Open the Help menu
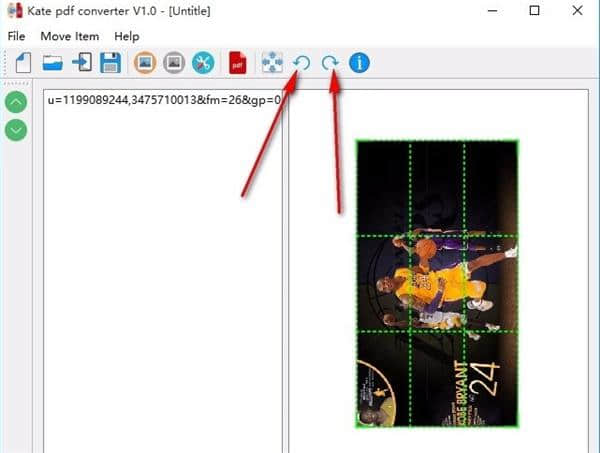Image resolution: width=600 pixels, height=453 pixels. point(127,36)
